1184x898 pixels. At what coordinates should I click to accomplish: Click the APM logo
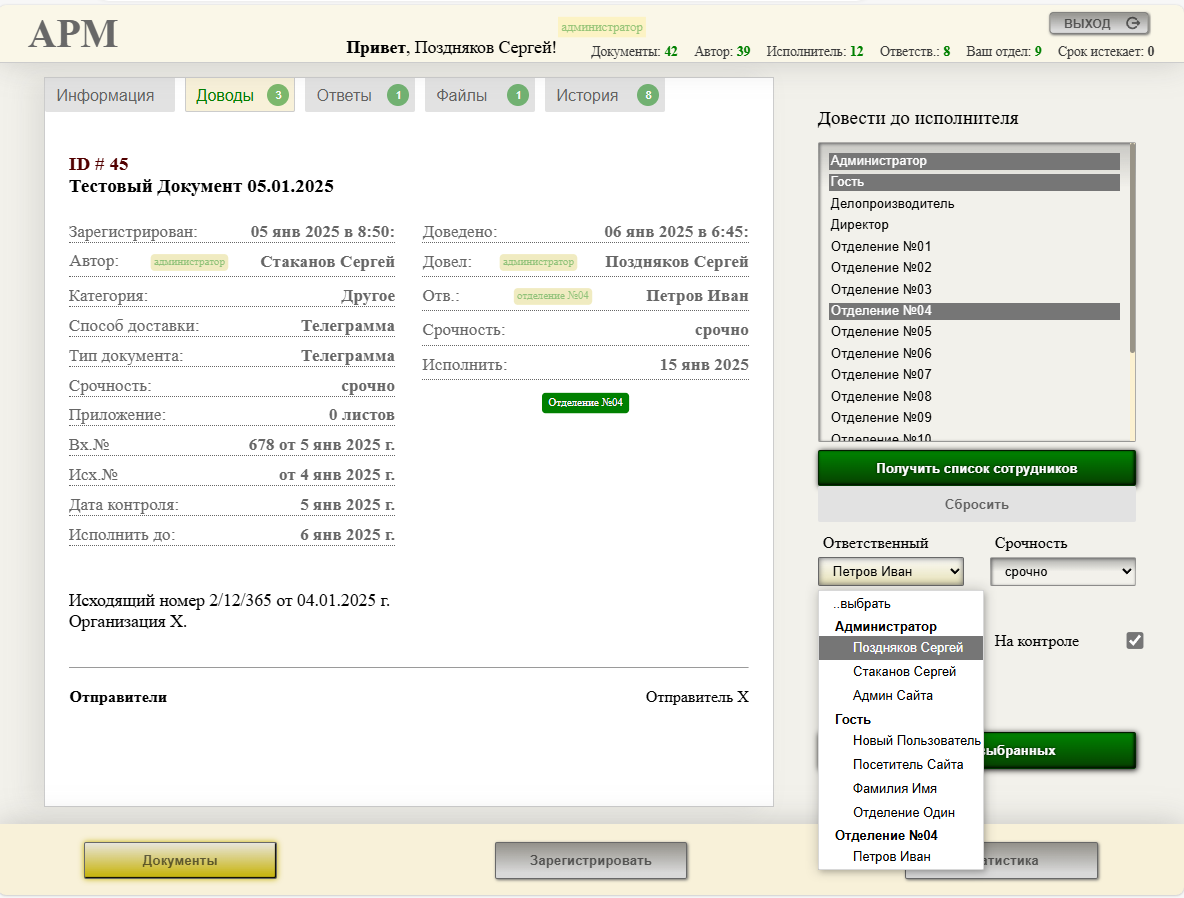tap(73, 34)
